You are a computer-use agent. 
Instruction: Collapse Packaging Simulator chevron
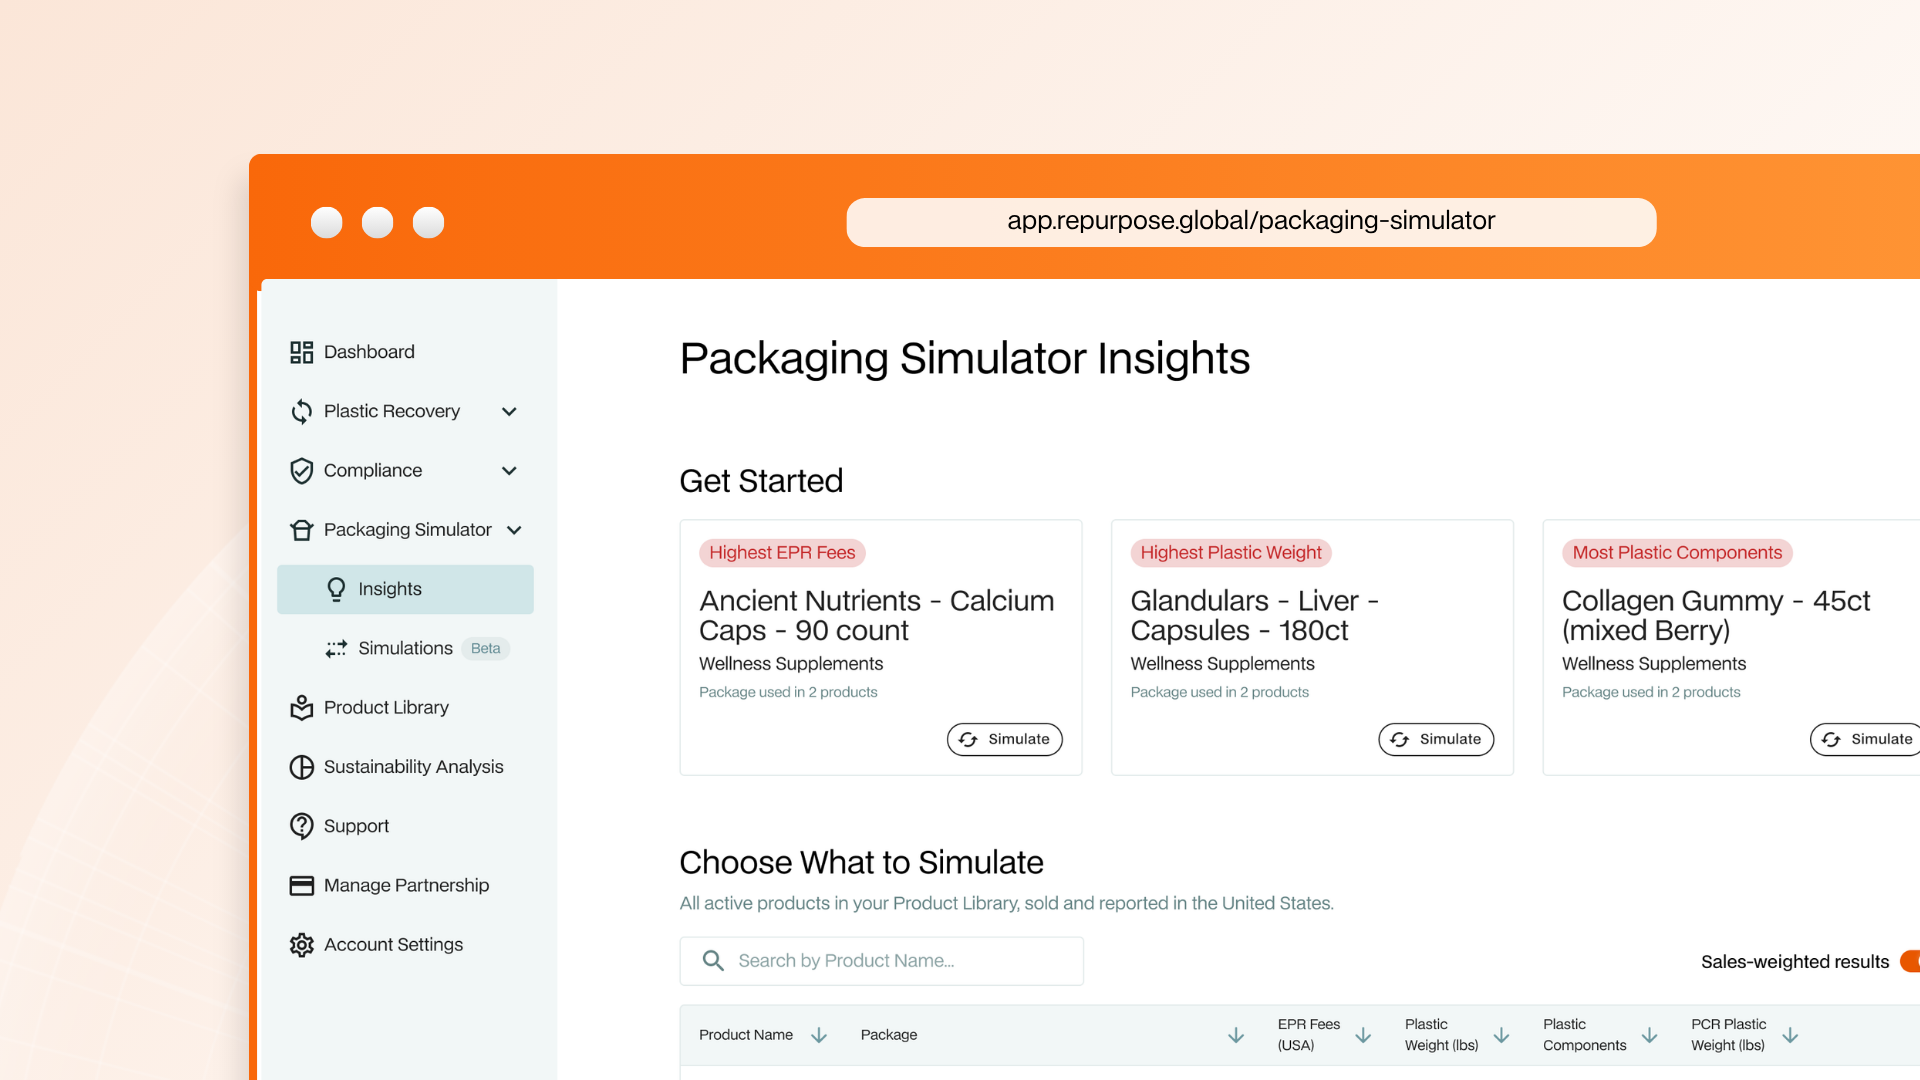[x=514, y=530]
